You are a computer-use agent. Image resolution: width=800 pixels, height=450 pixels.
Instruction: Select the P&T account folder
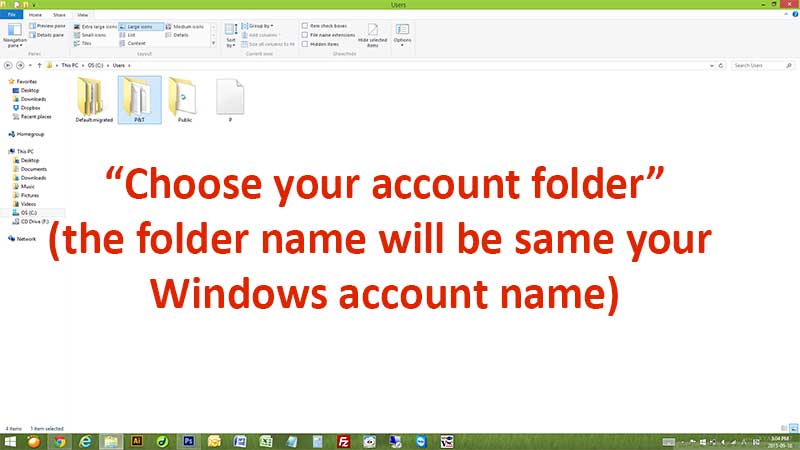coord(140,100)
